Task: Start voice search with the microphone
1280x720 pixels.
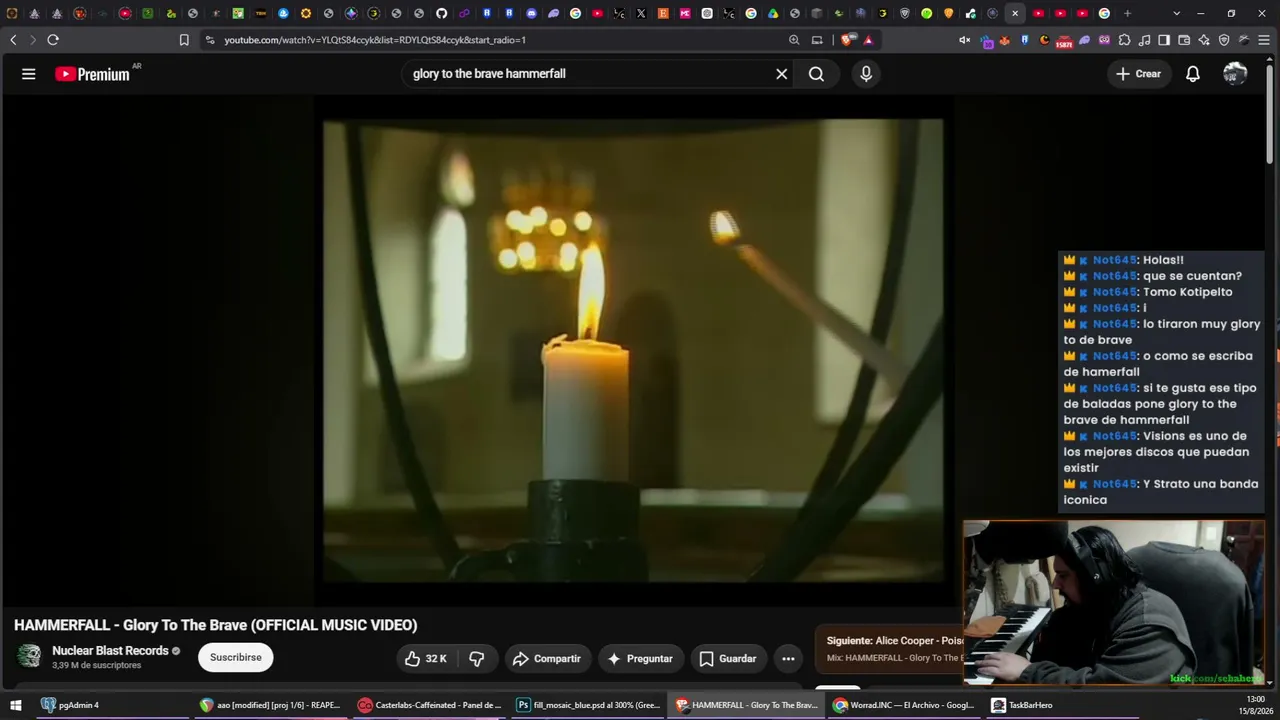Action: pos(866,74)
